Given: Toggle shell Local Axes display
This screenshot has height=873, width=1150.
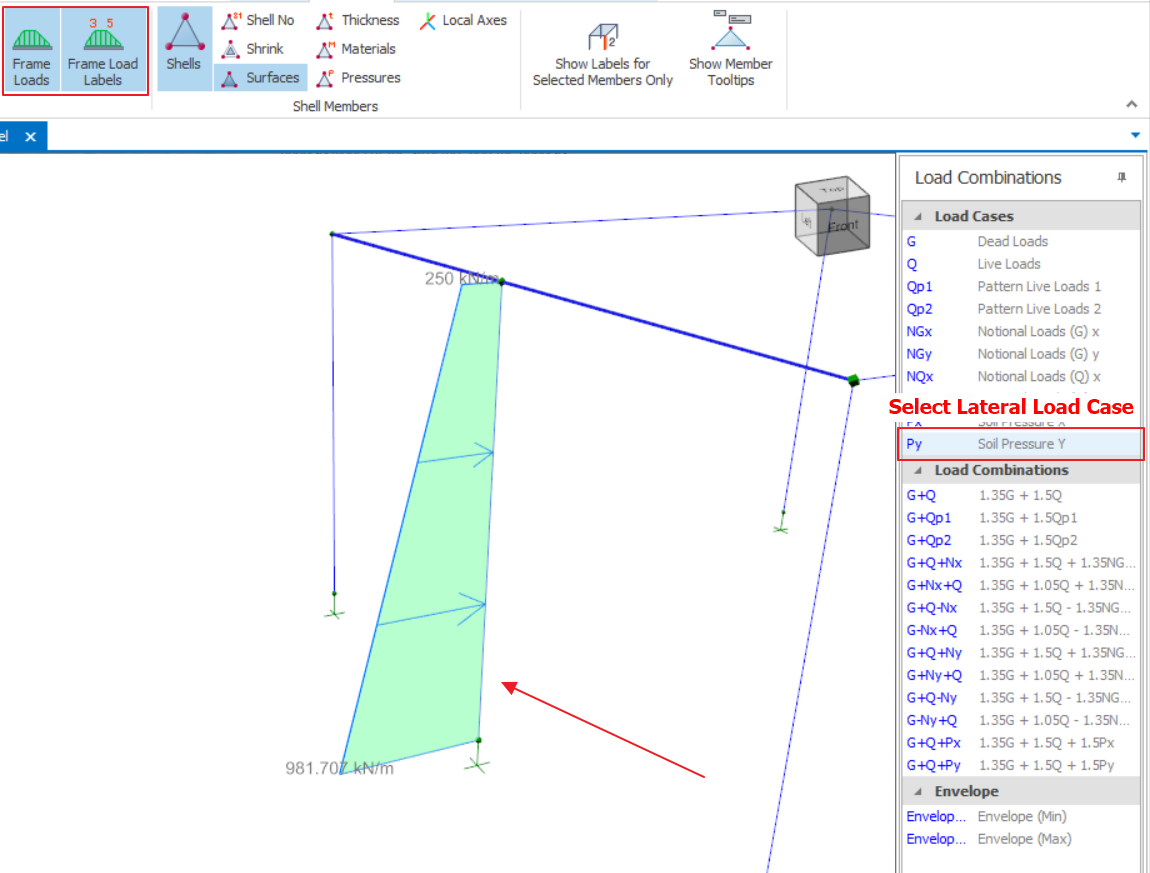Looking at the screenshot, I should tap(463, 20).
